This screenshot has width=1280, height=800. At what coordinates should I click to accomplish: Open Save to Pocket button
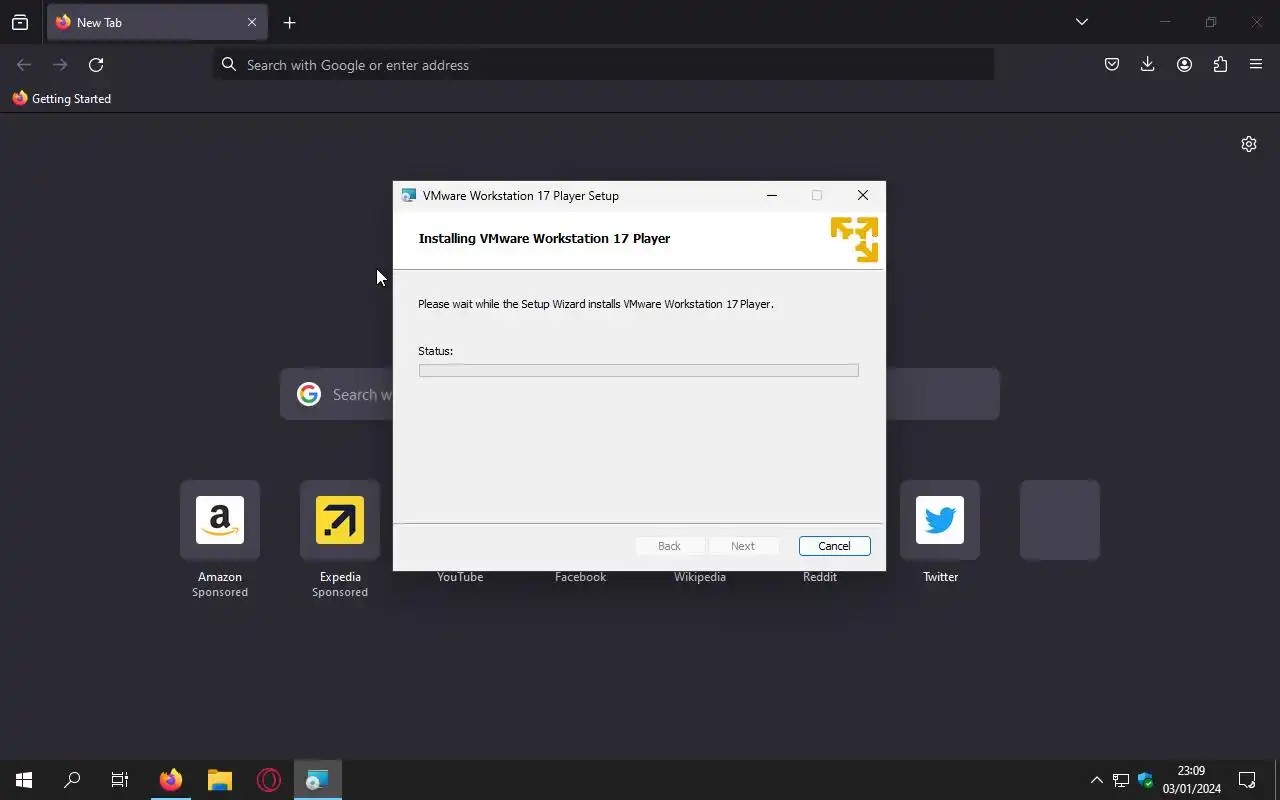click(1112, 65)
